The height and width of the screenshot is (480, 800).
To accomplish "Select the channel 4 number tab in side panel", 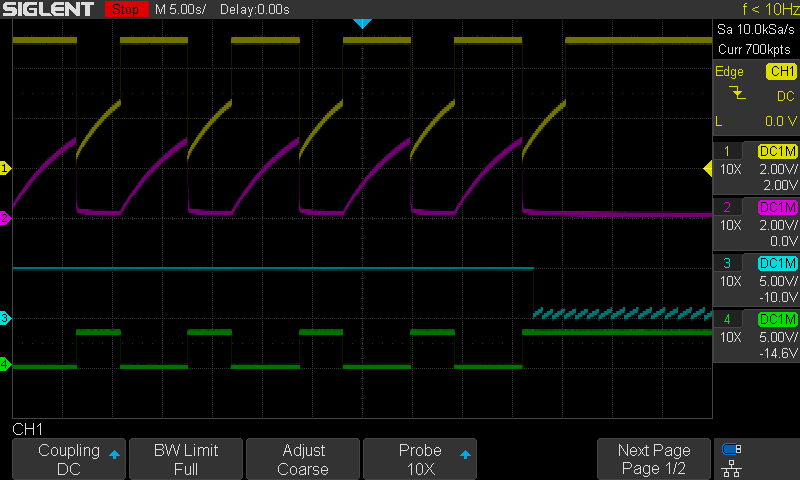I will 727,319.
